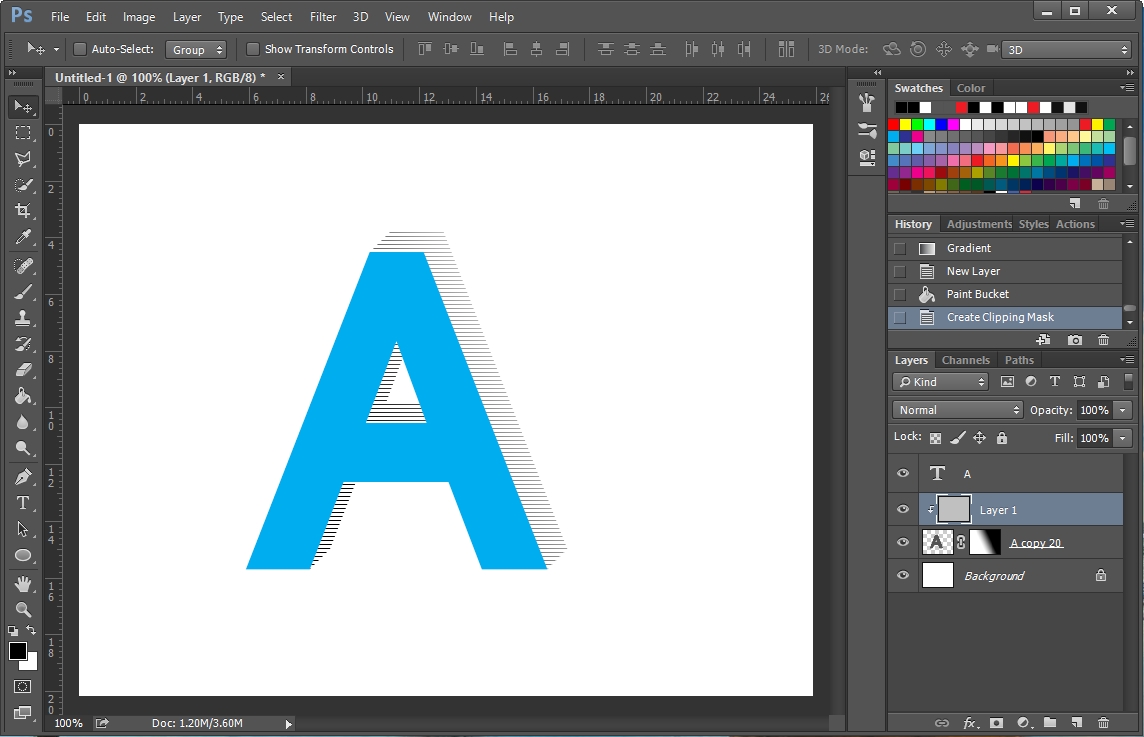This screenshot has height=737, width=1144.
Task: Select the Polygonal Lasso tool
Action: [x=23, y=159]
